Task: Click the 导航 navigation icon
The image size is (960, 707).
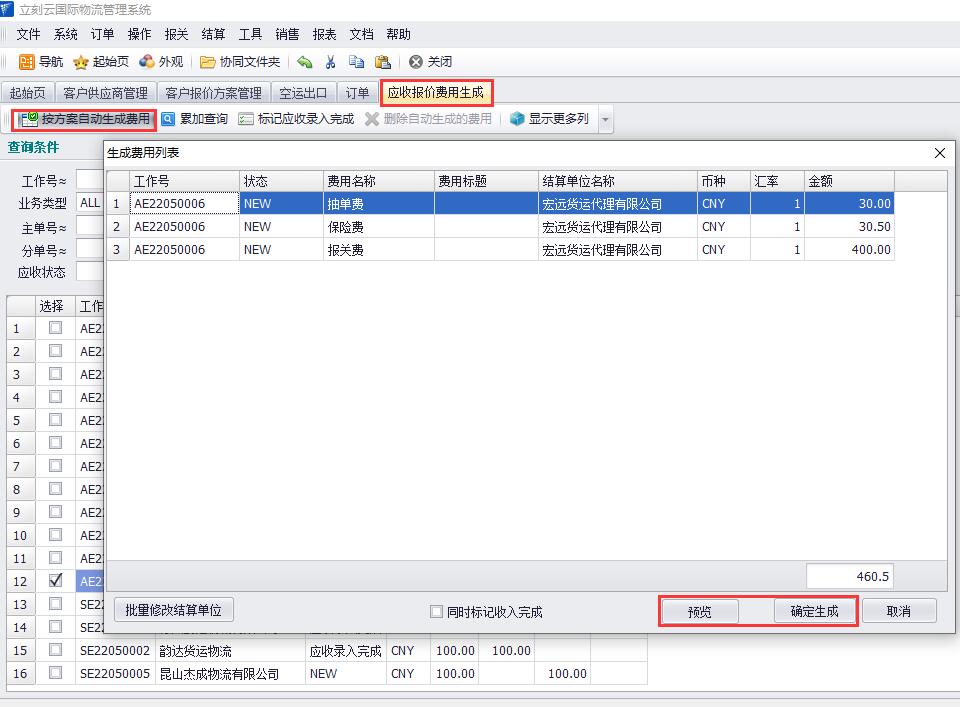Action: 27,62
